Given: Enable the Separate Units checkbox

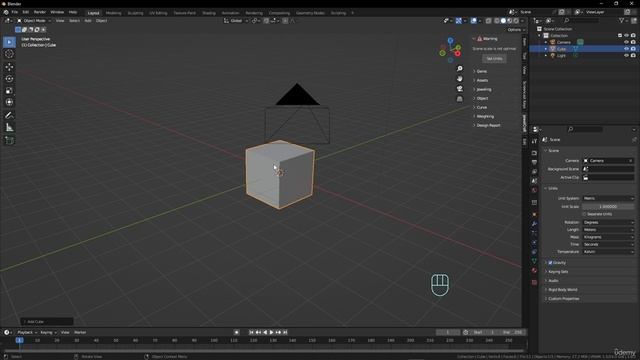Looking at the screenshot, I should (x=584, y=214).
